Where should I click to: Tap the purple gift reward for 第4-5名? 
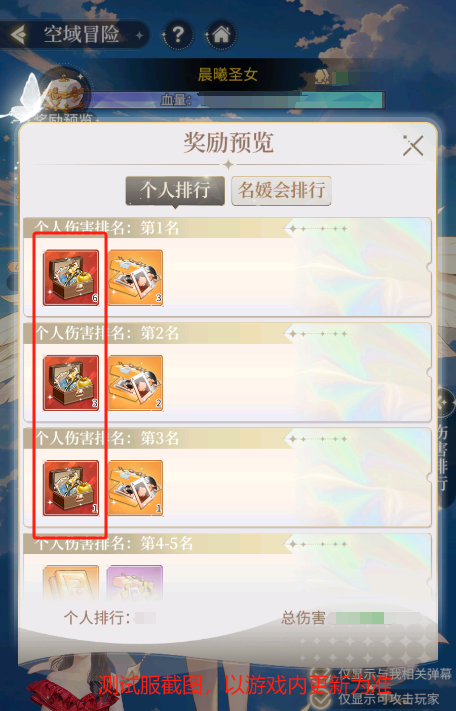(135, 583)
